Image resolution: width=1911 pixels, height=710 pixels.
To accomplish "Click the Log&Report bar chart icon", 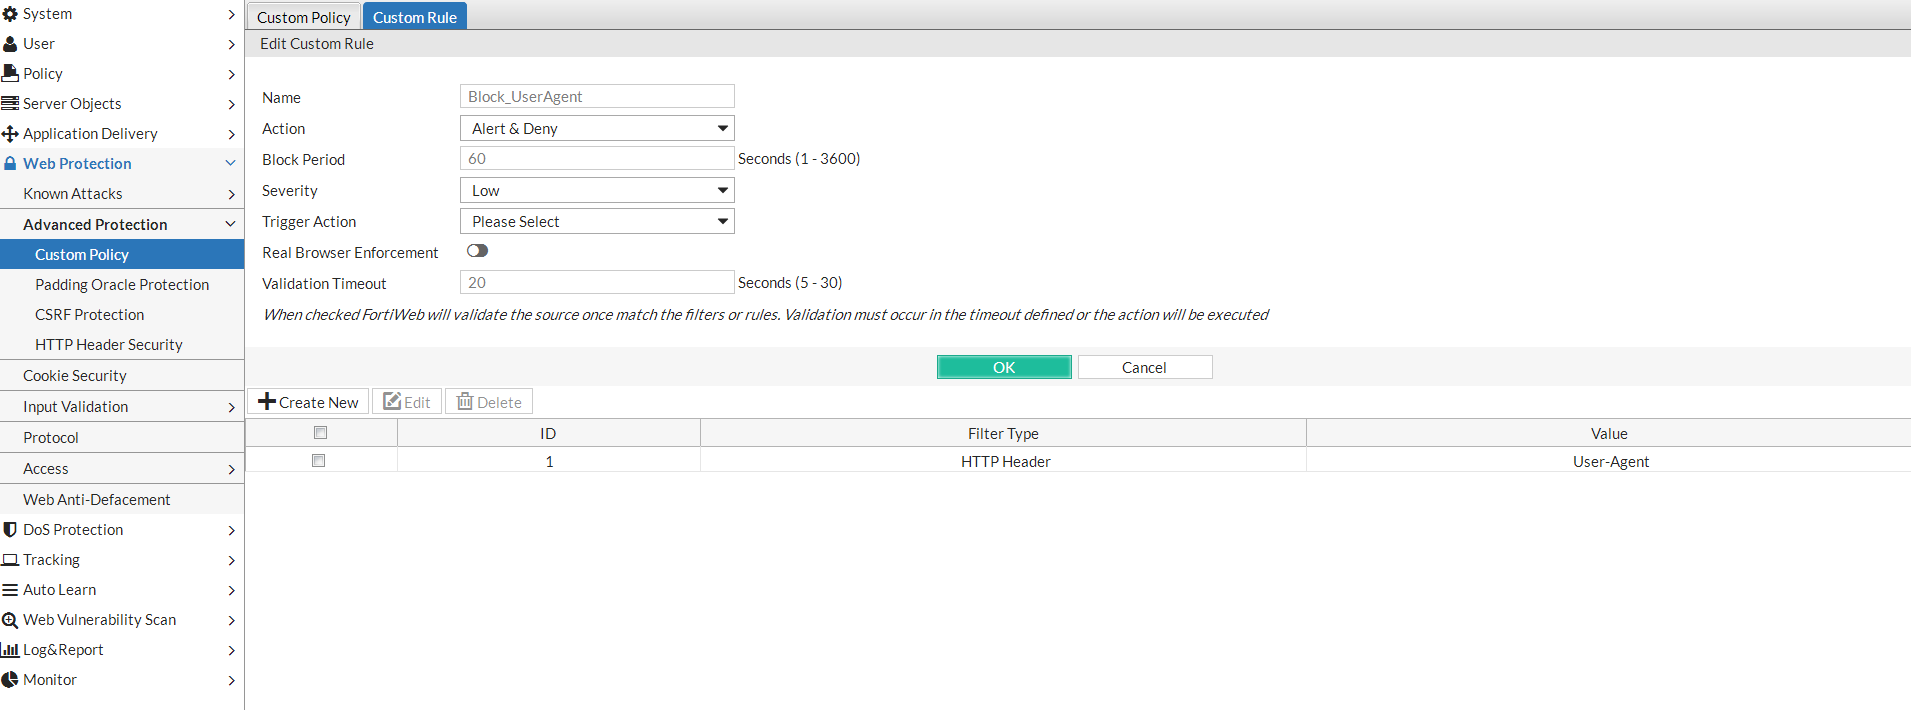I will pyautogui.click(x=11, y=650).
